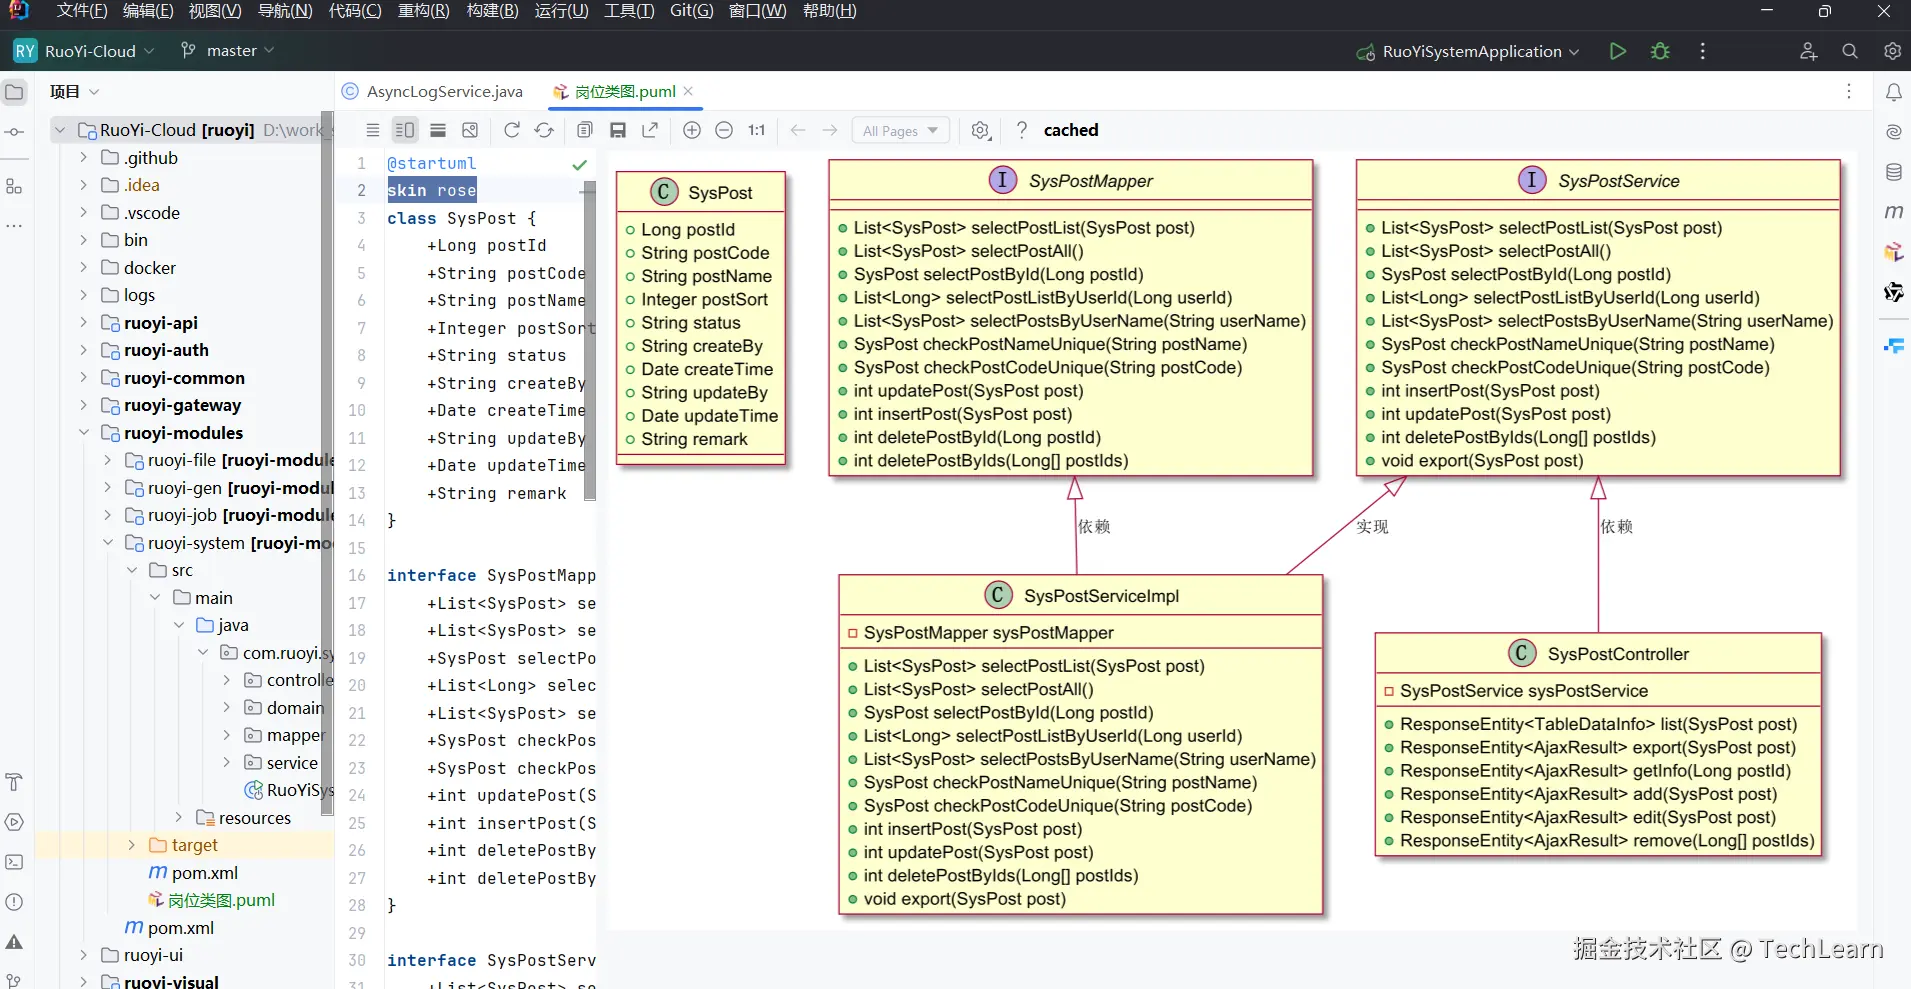Viewport: 1911px width, 989px height.
Task: Reset zoom to actual size with the 1:1 button
Action: 756,130
